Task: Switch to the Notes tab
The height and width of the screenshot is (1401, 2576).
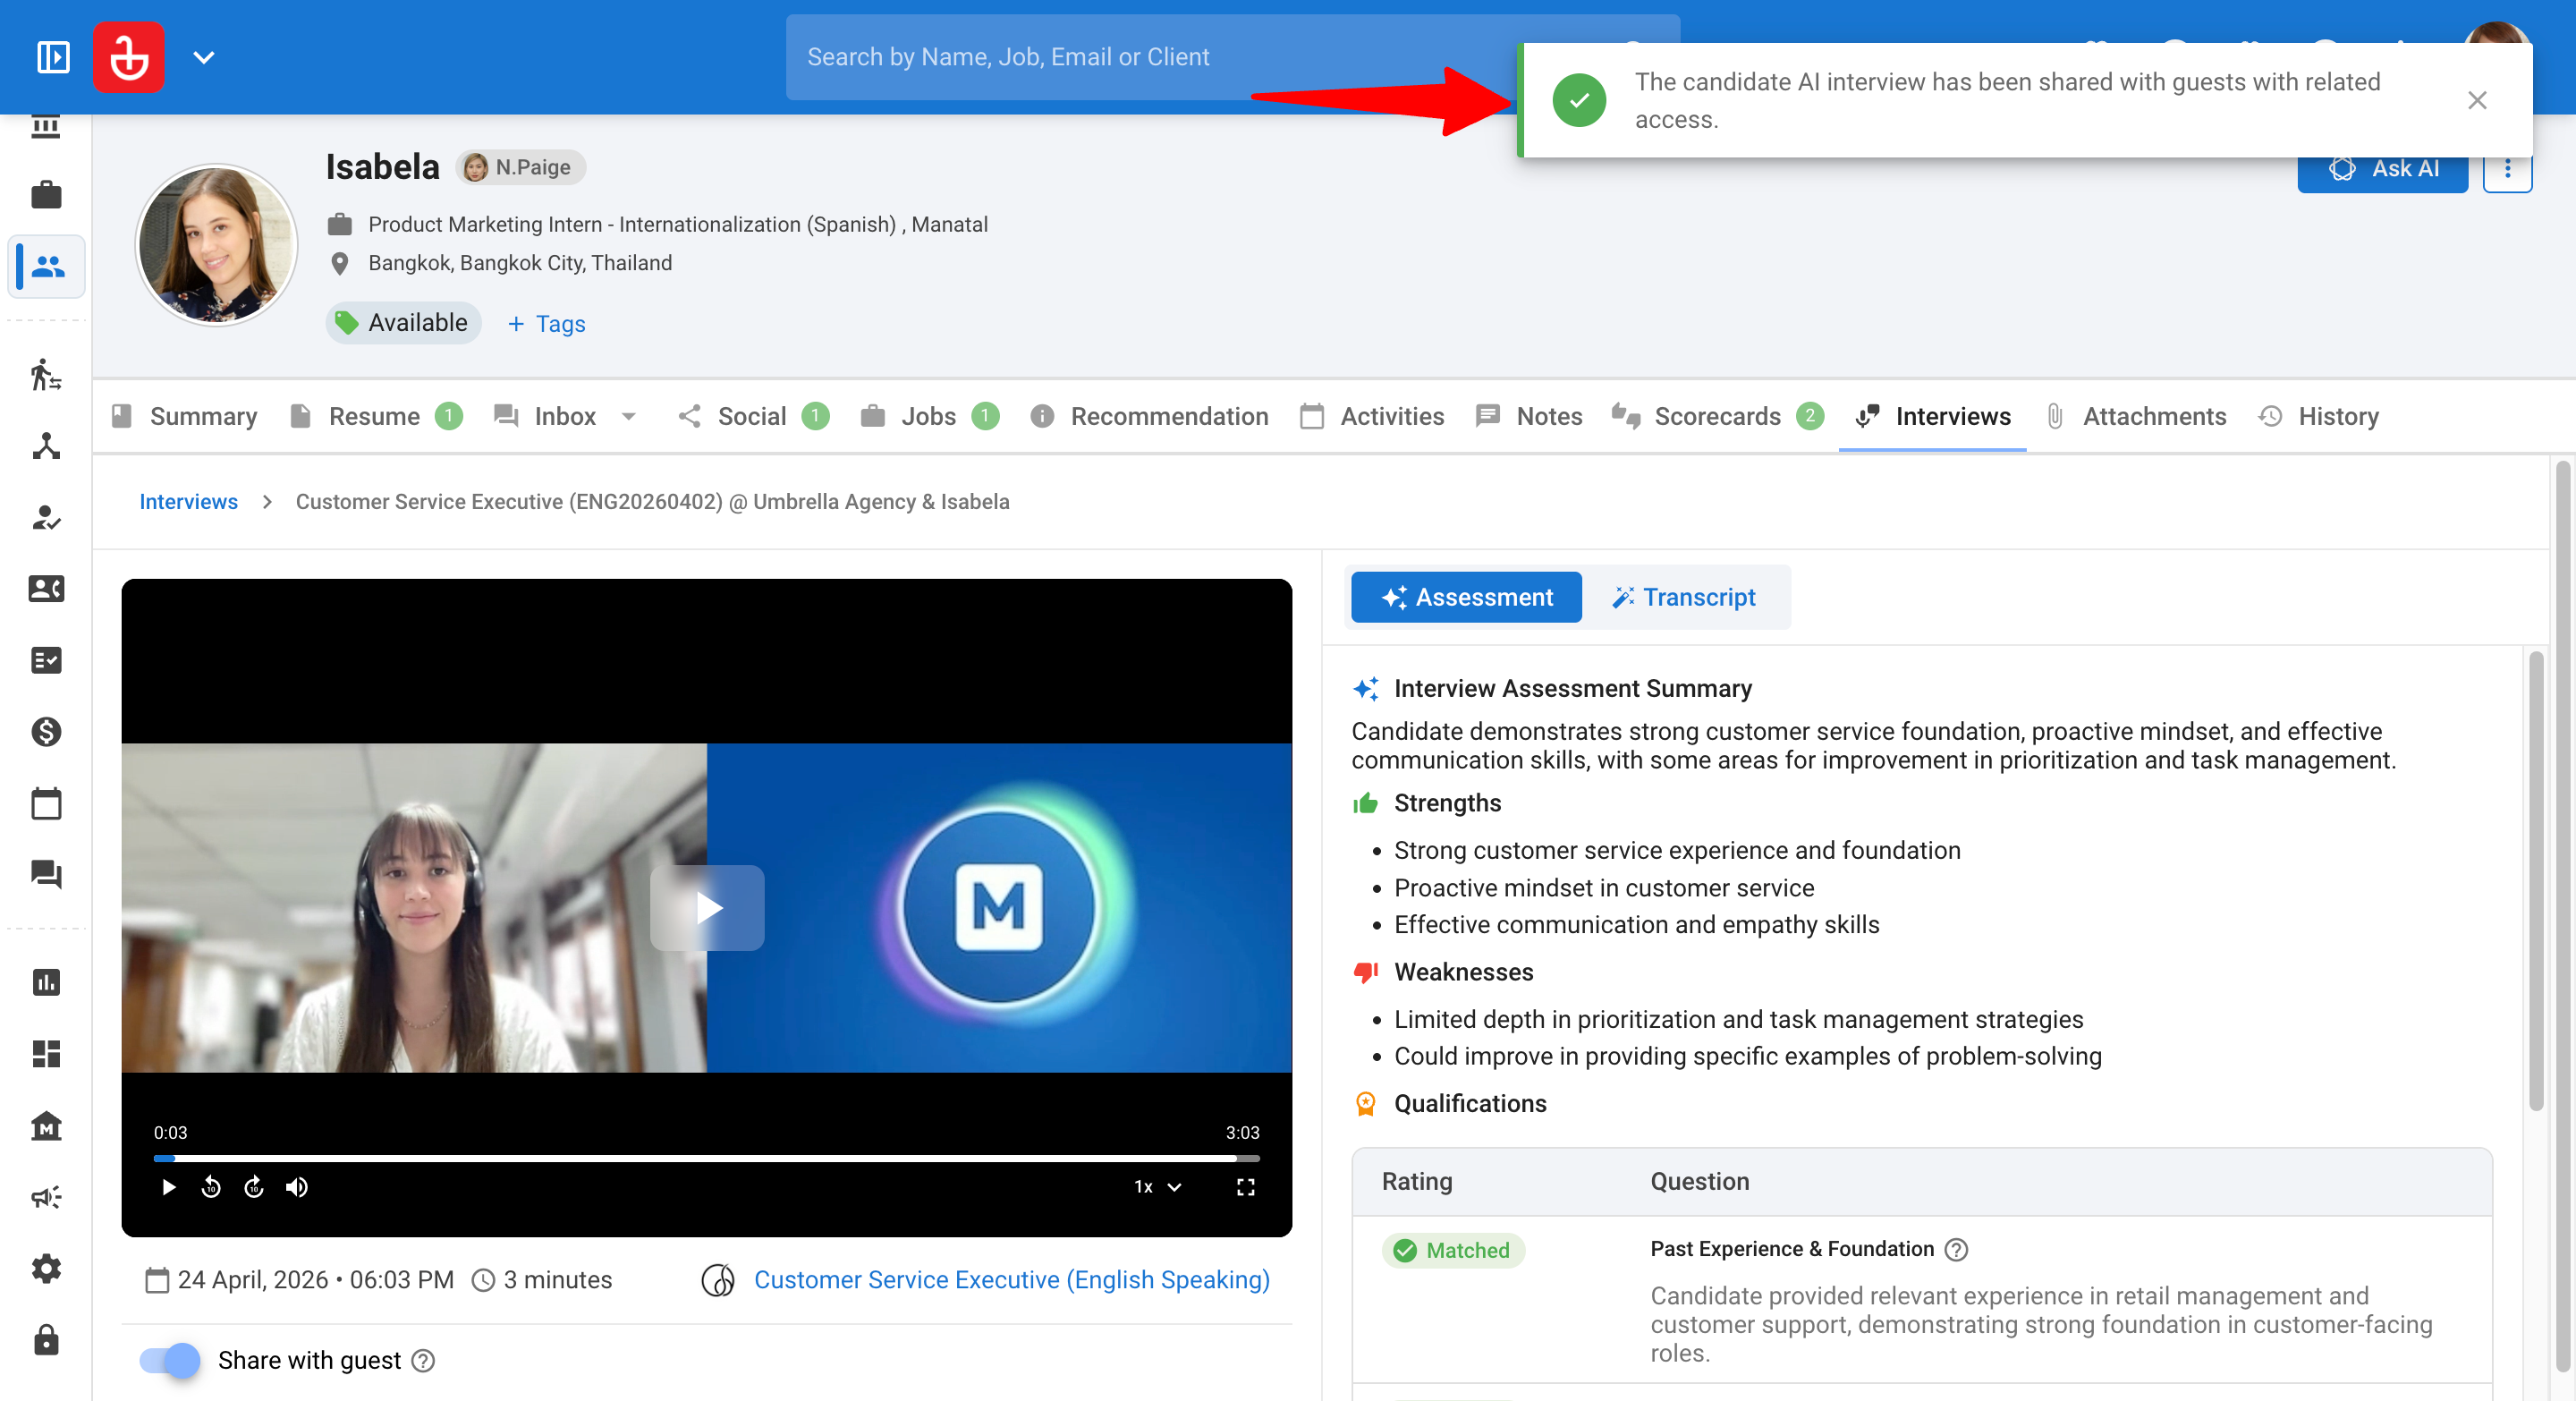Action: point(1529,416)
